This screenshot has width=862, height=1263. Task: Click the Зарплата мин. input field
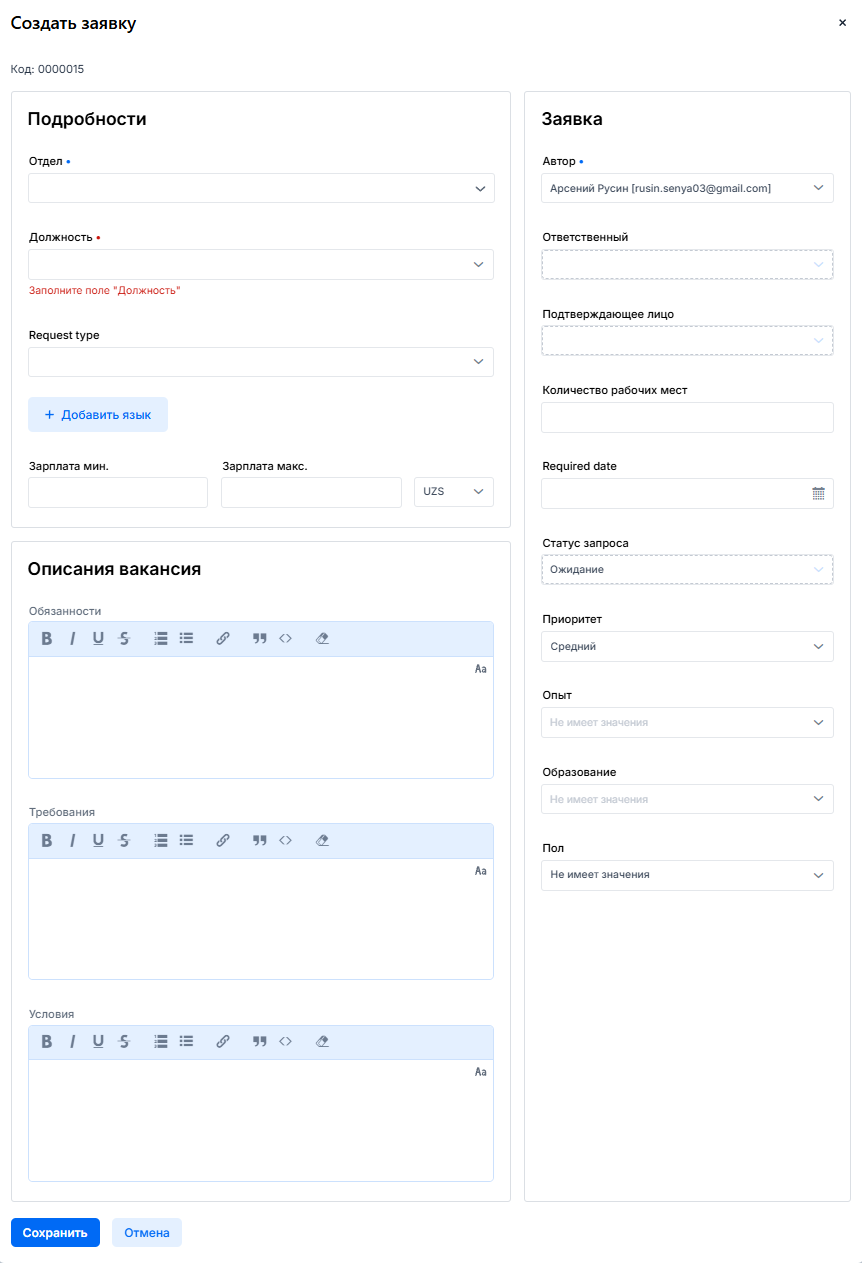(118, 492)
